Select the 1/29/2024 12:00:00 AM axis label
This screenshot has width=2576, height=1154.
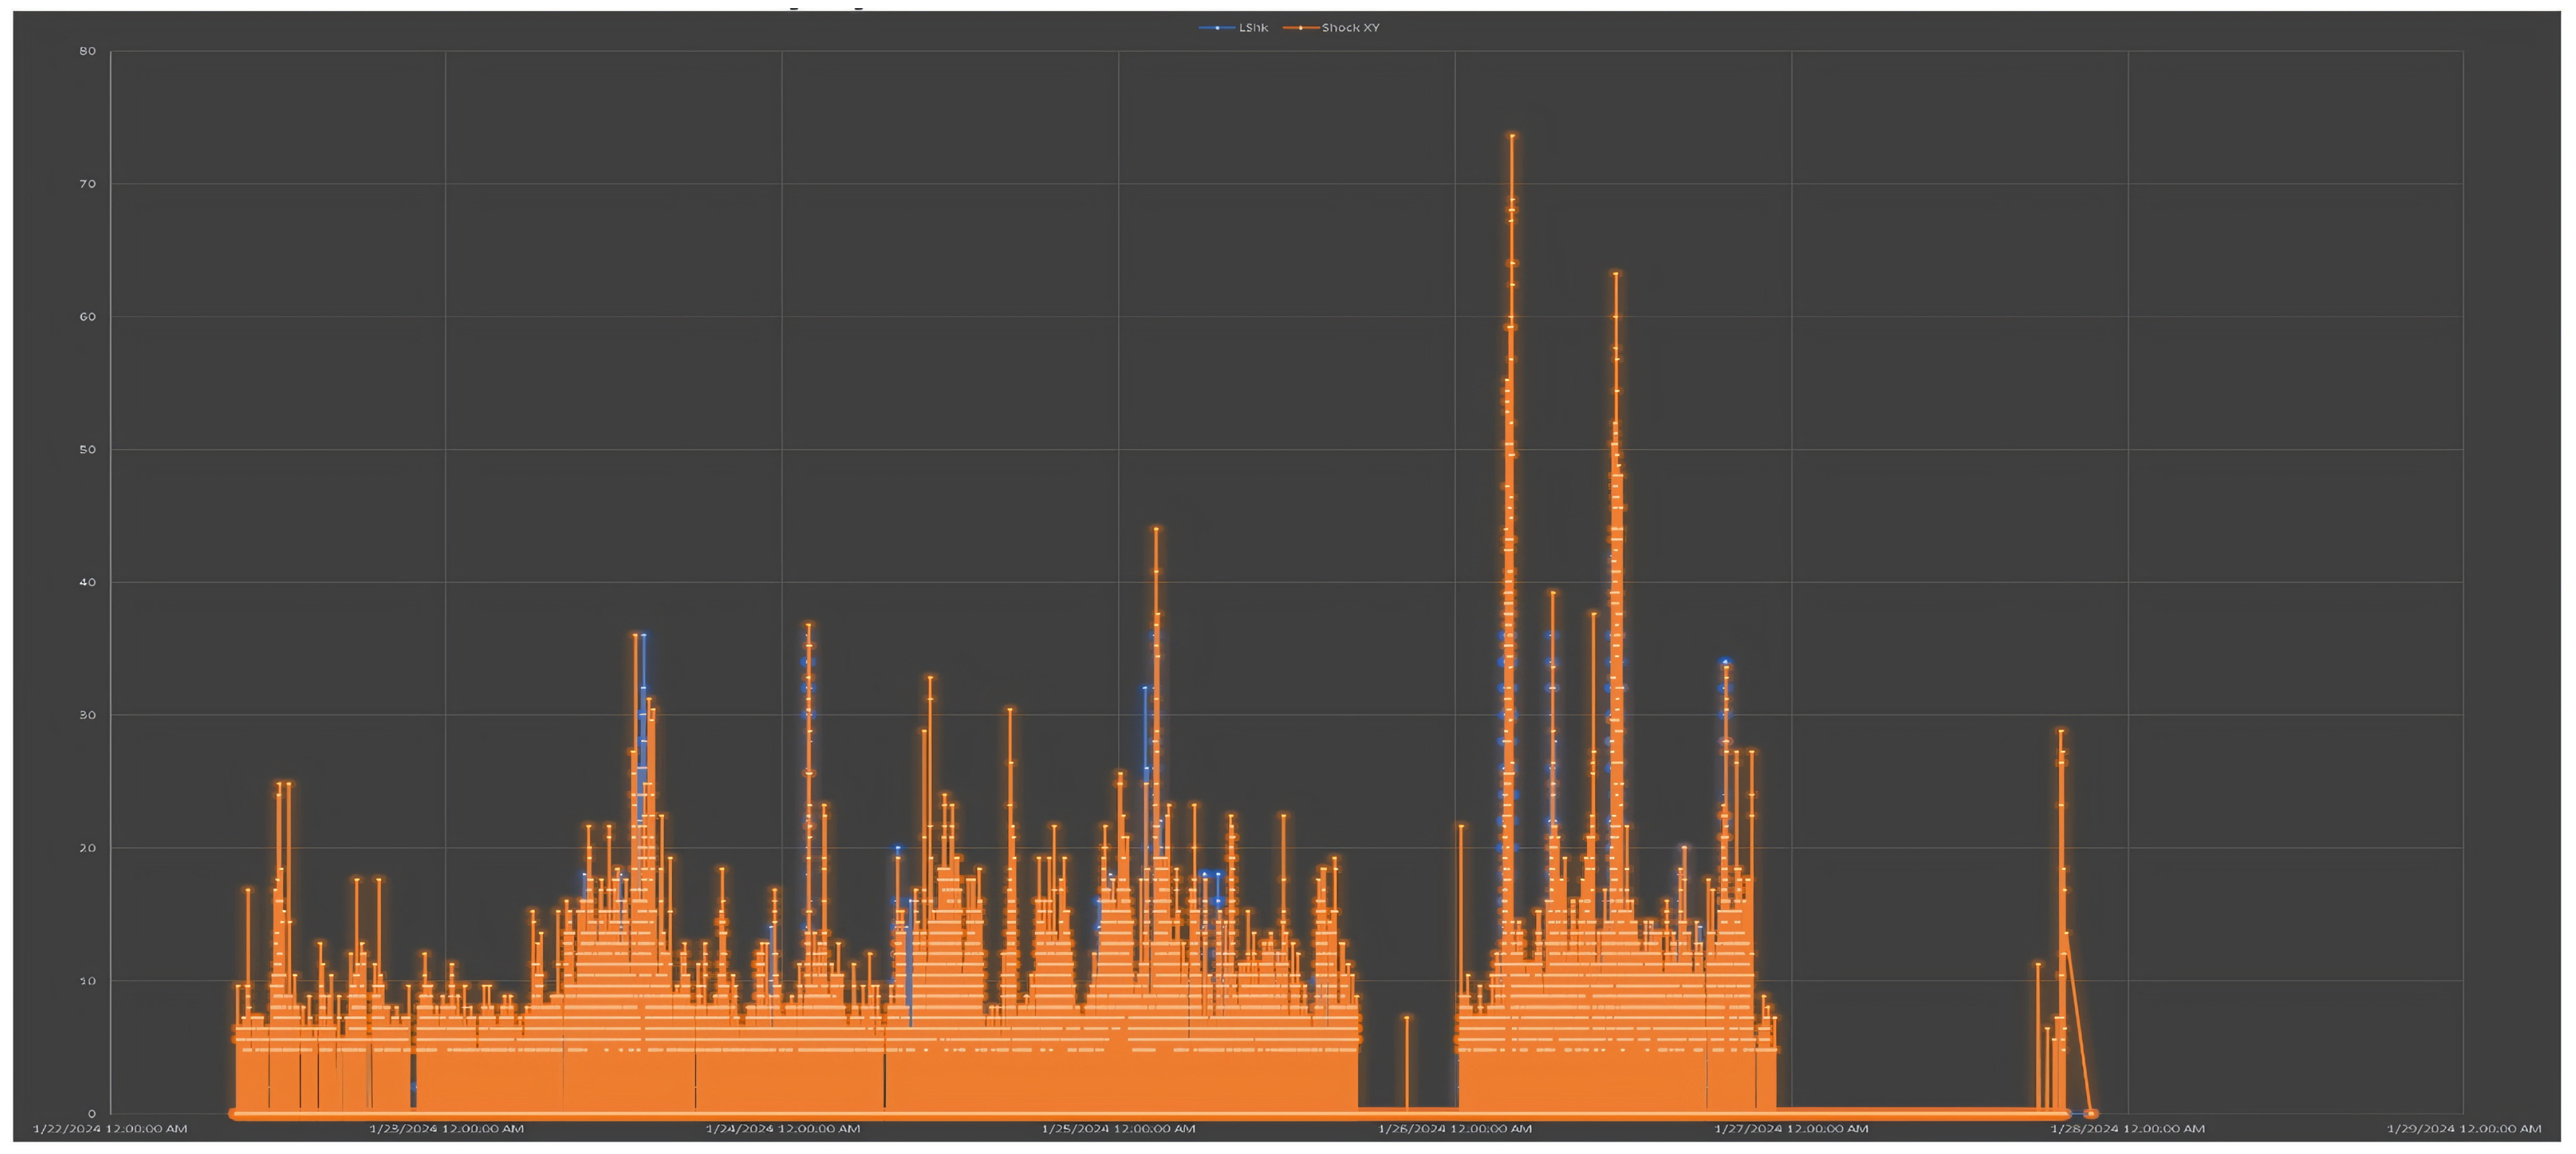(2463, 1129)
